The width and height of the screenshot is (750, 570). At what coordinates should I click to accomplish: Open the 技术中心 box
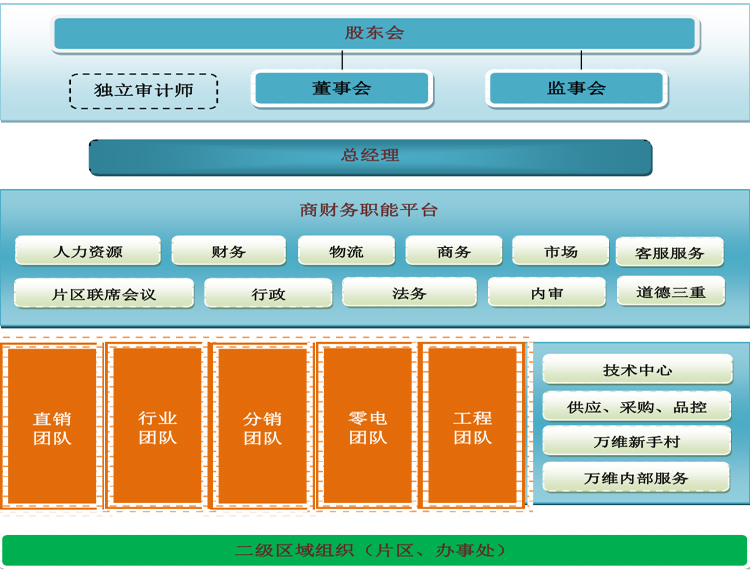point(637,370)
